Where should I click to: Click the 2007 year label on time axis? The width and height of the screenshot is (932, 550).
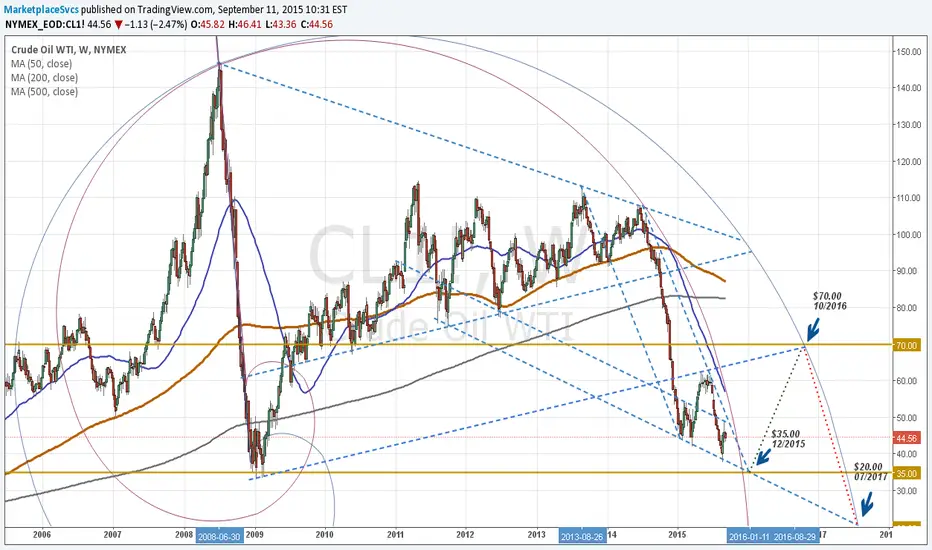(x=112, y=535)
